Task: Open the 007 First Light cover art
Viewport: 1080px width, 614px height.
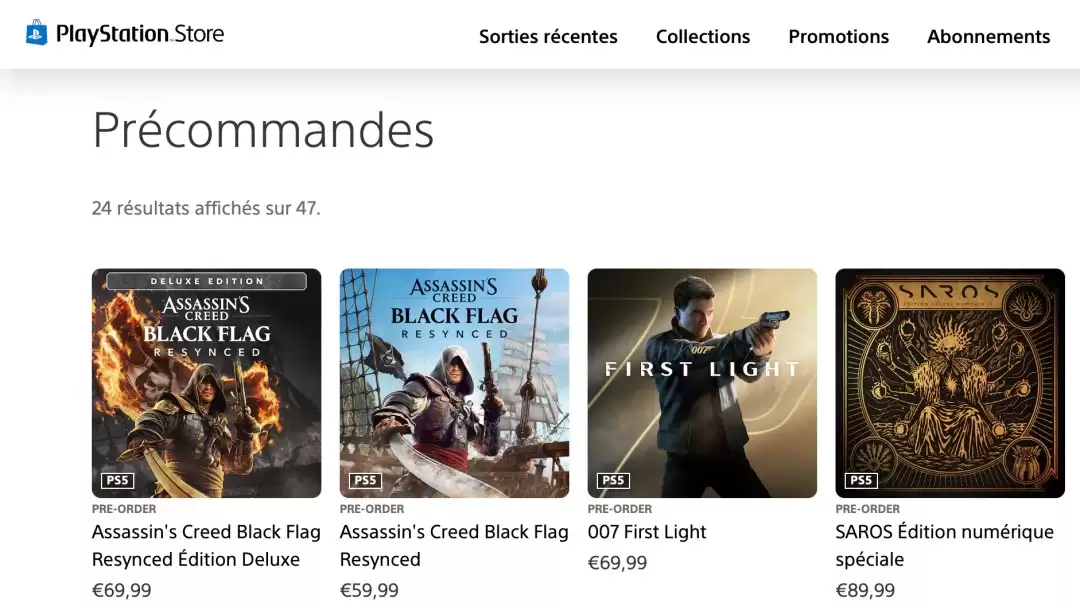Action: click(x=702, y=383)
